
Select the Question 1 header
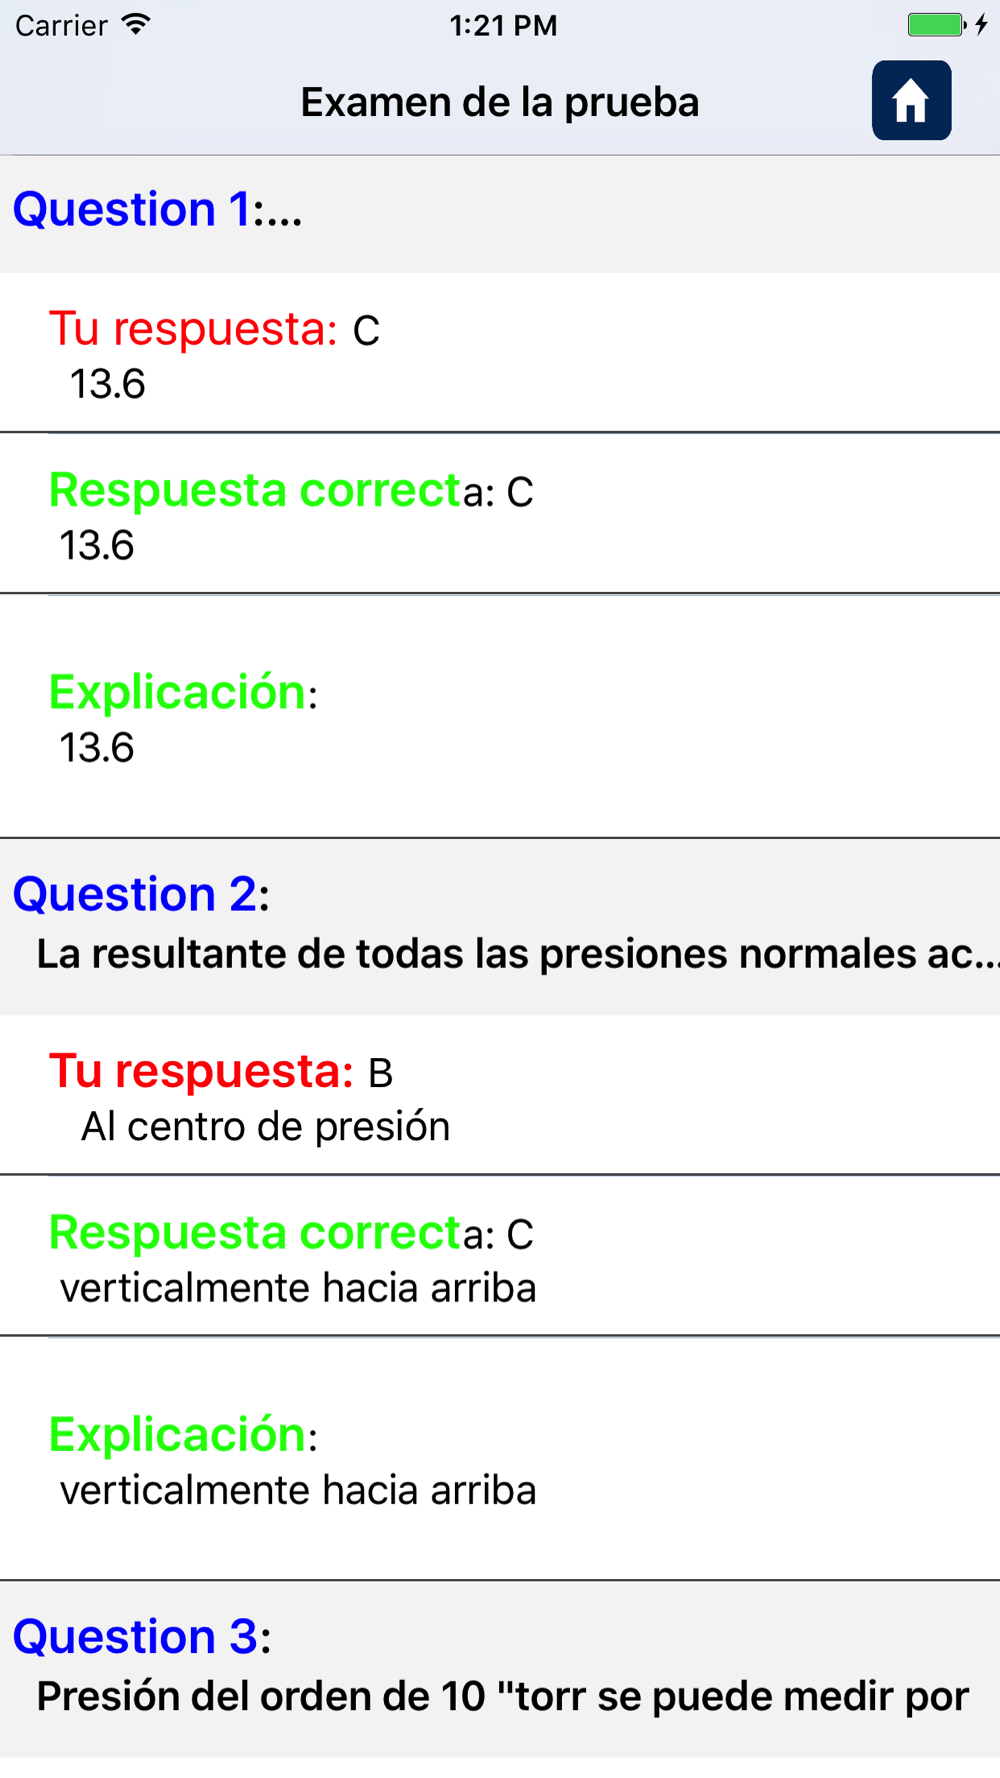pyautogui.click(x=500, y=213)
